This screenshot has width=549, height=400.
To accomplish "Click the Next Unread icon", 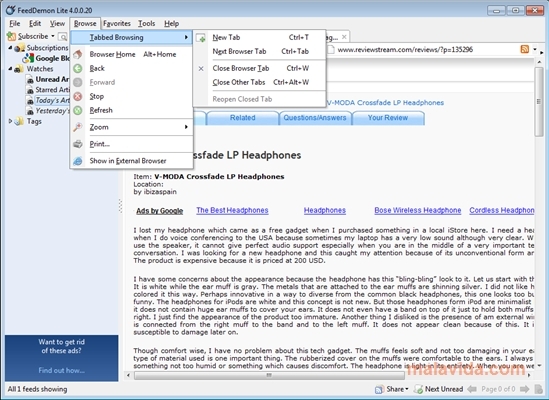I will coord(418,389).
